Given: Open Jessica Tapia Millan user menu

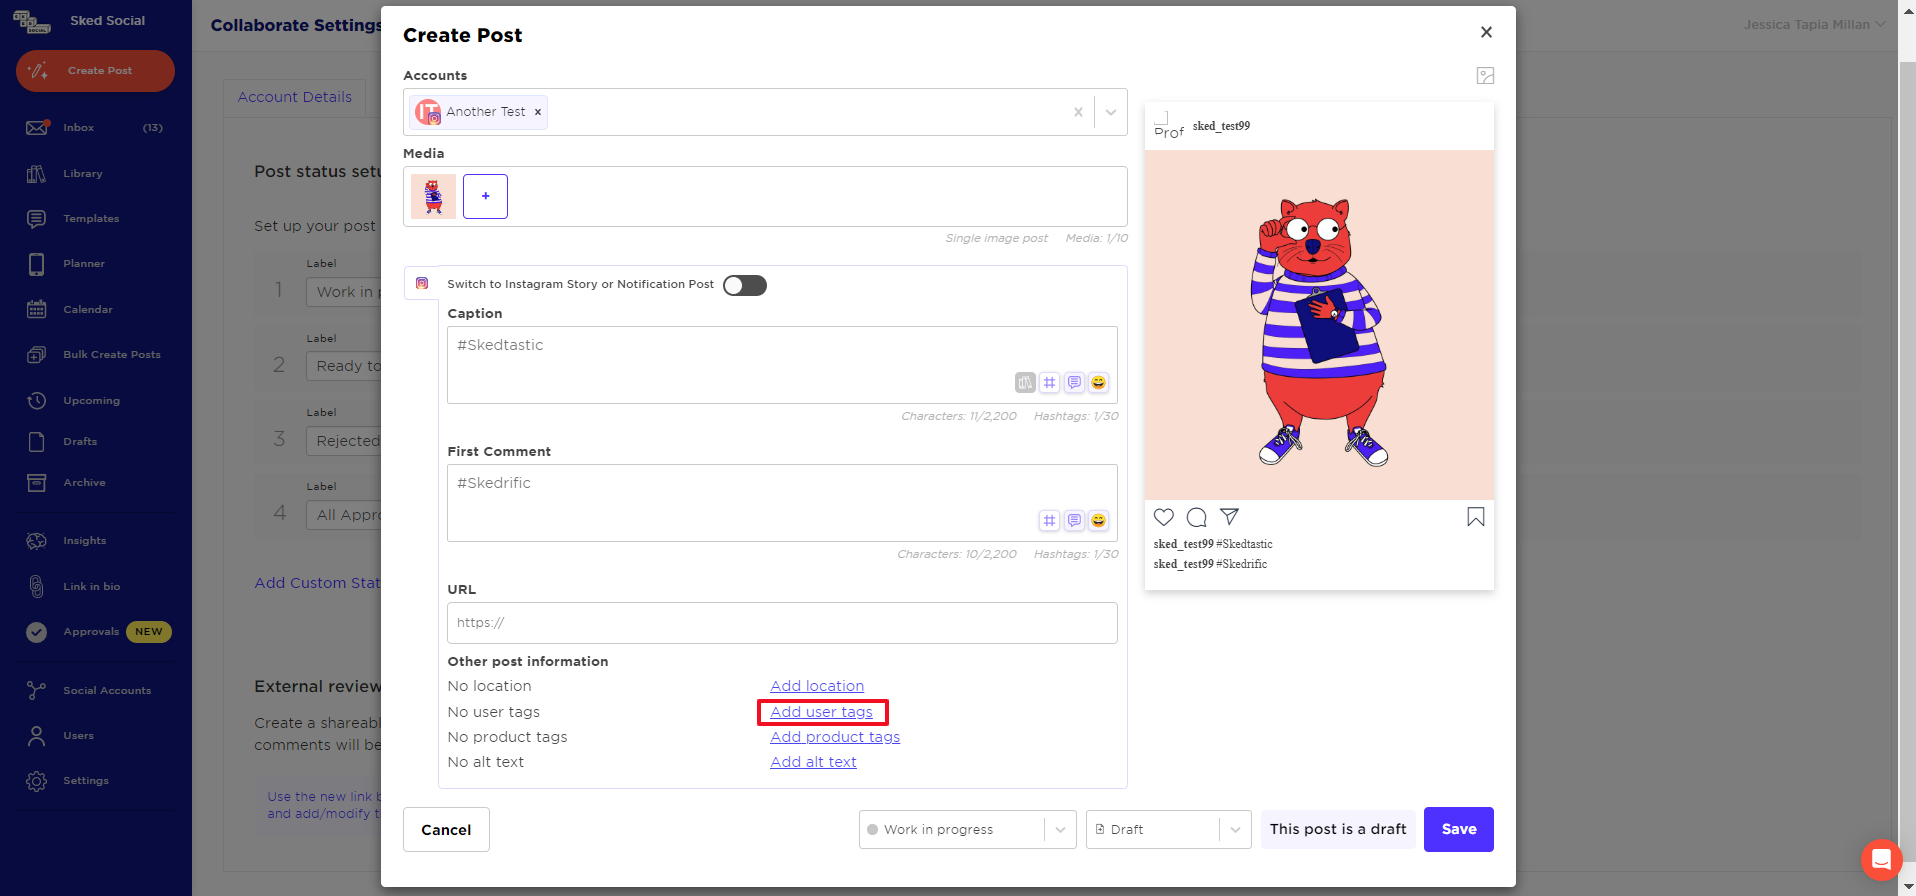Looking at the screenshot, I should point(1814,25).
